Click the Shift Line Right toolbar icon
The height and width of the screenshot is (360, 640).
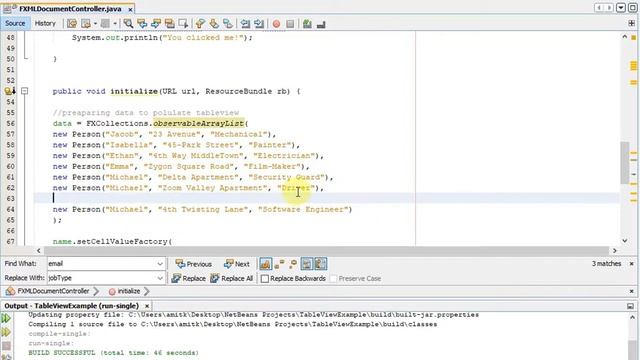pos(259,24)
